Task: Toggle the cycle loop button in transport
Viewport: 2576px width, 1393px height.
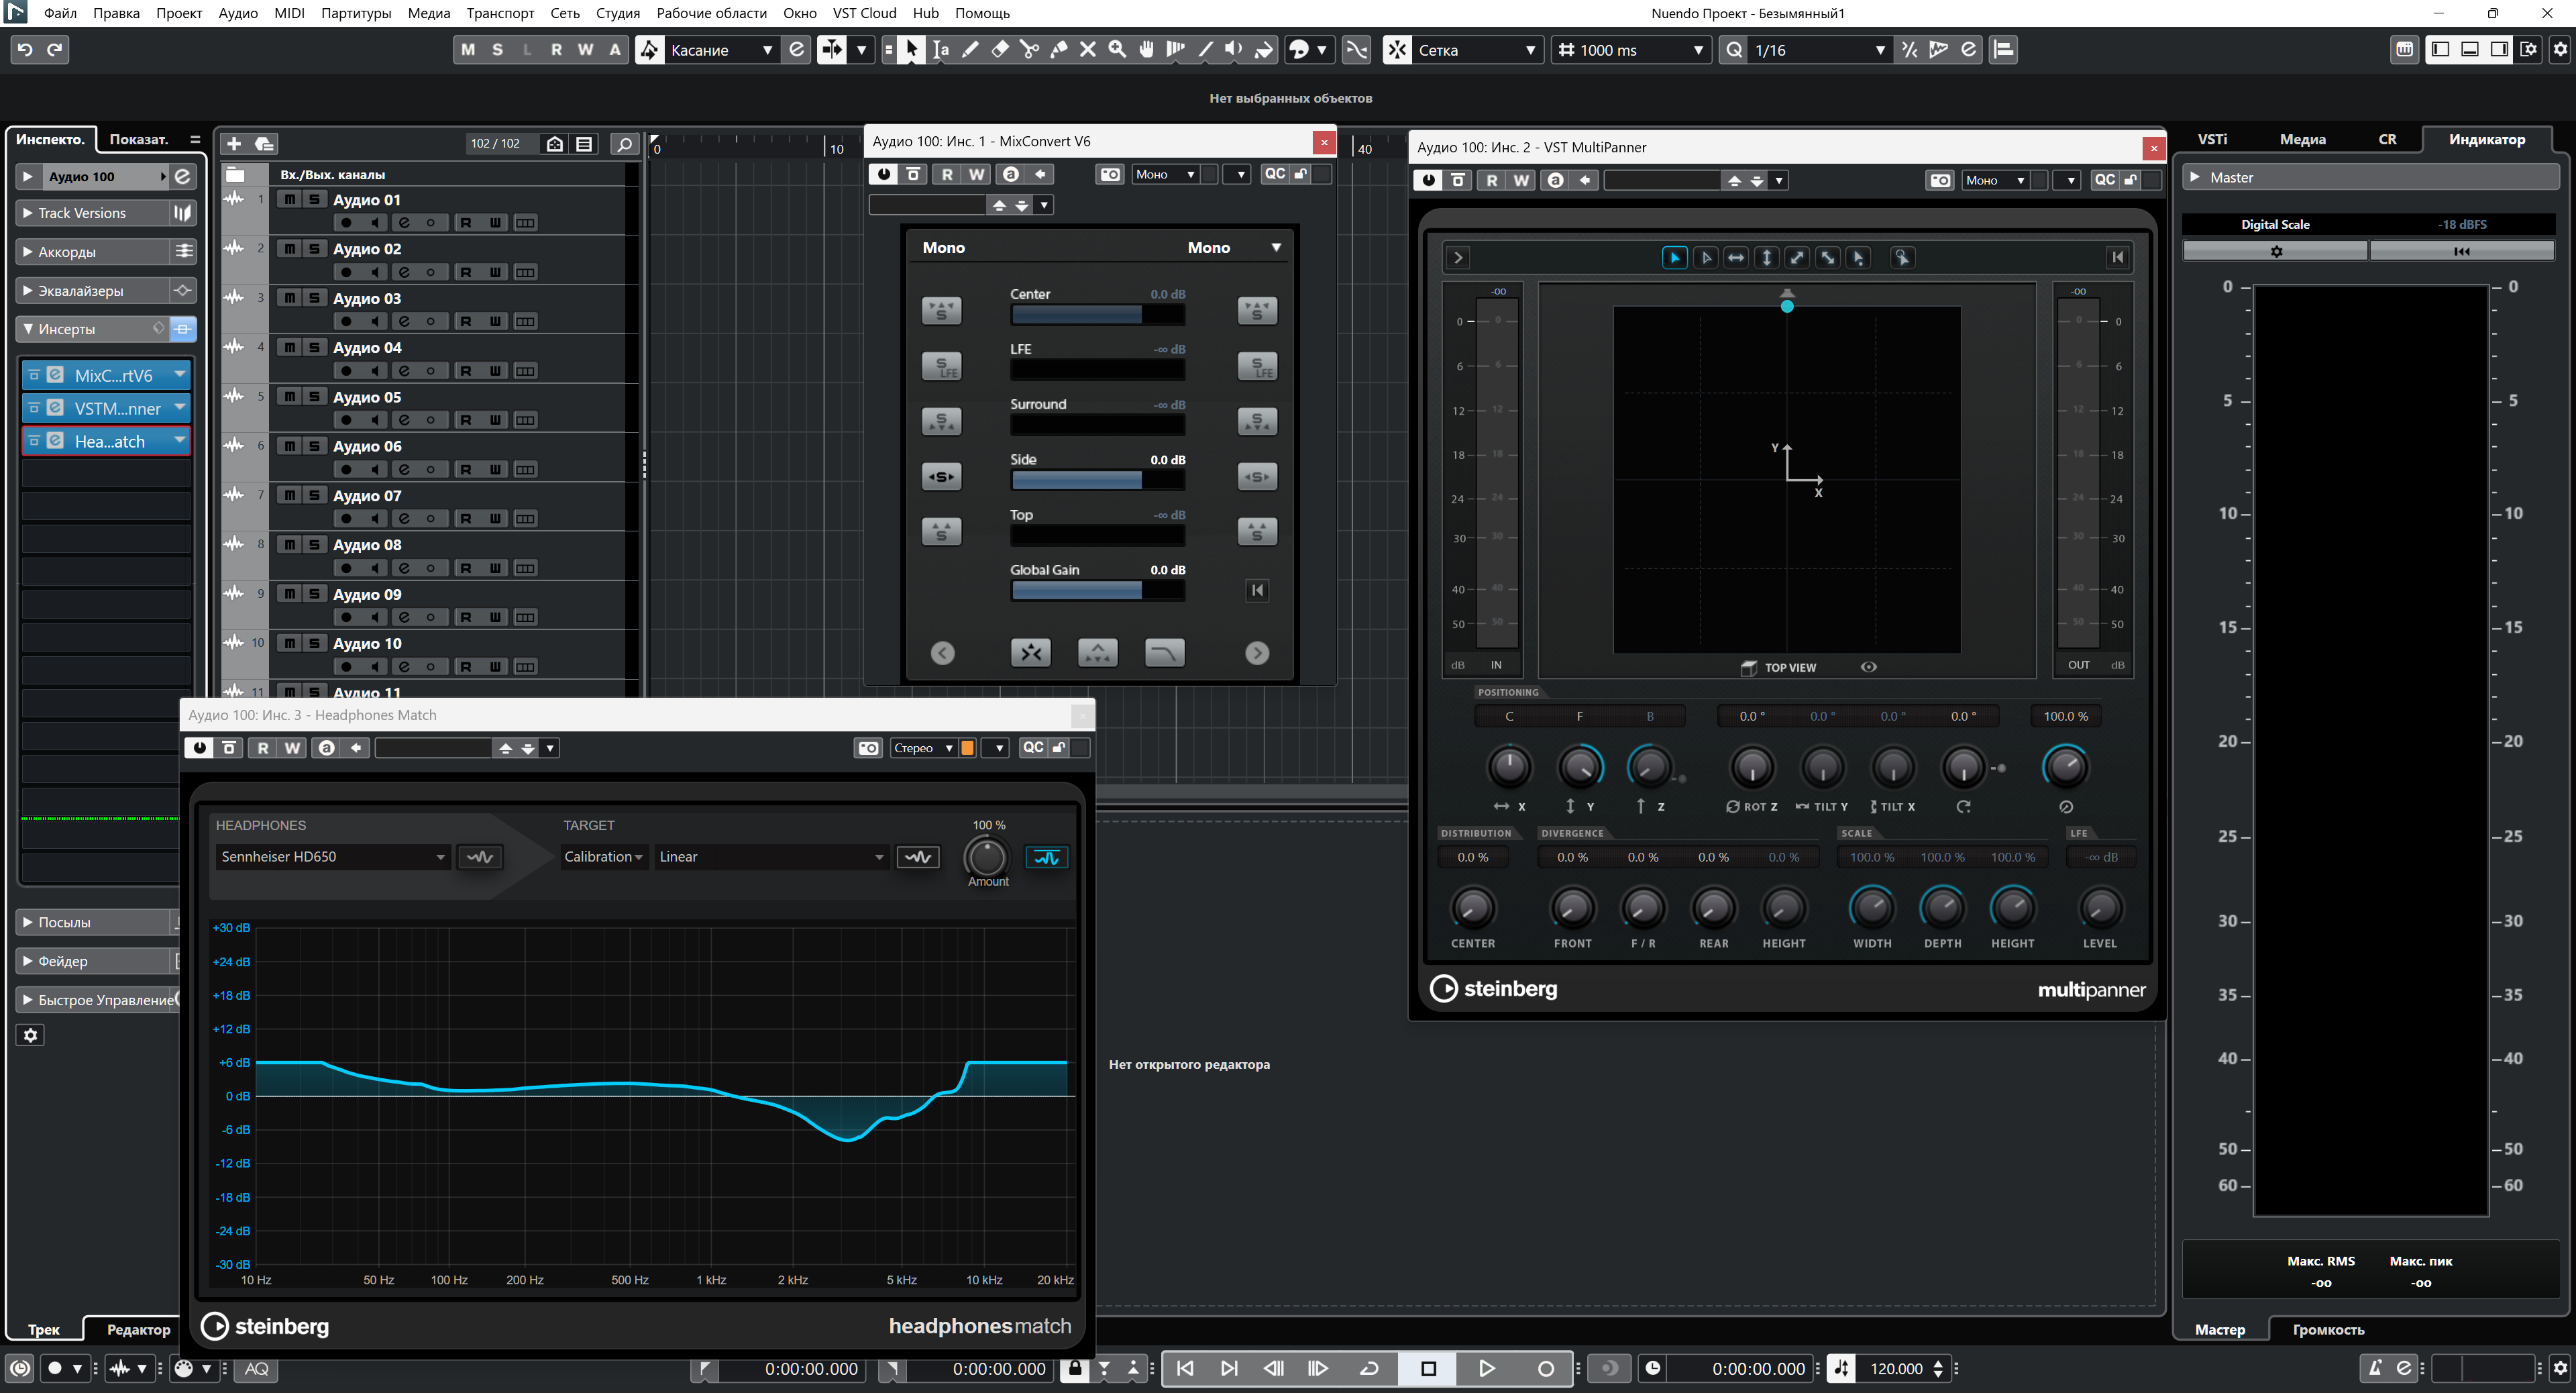Action: coord(1370,1369)
